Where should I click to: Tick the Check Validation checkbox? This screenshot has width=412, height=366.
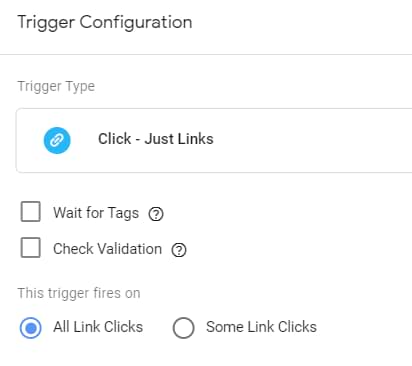31,248
